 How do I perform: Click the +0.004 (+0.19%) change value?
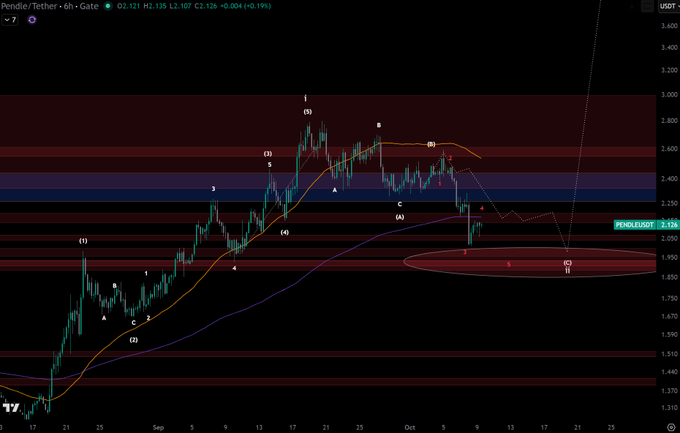245,6
